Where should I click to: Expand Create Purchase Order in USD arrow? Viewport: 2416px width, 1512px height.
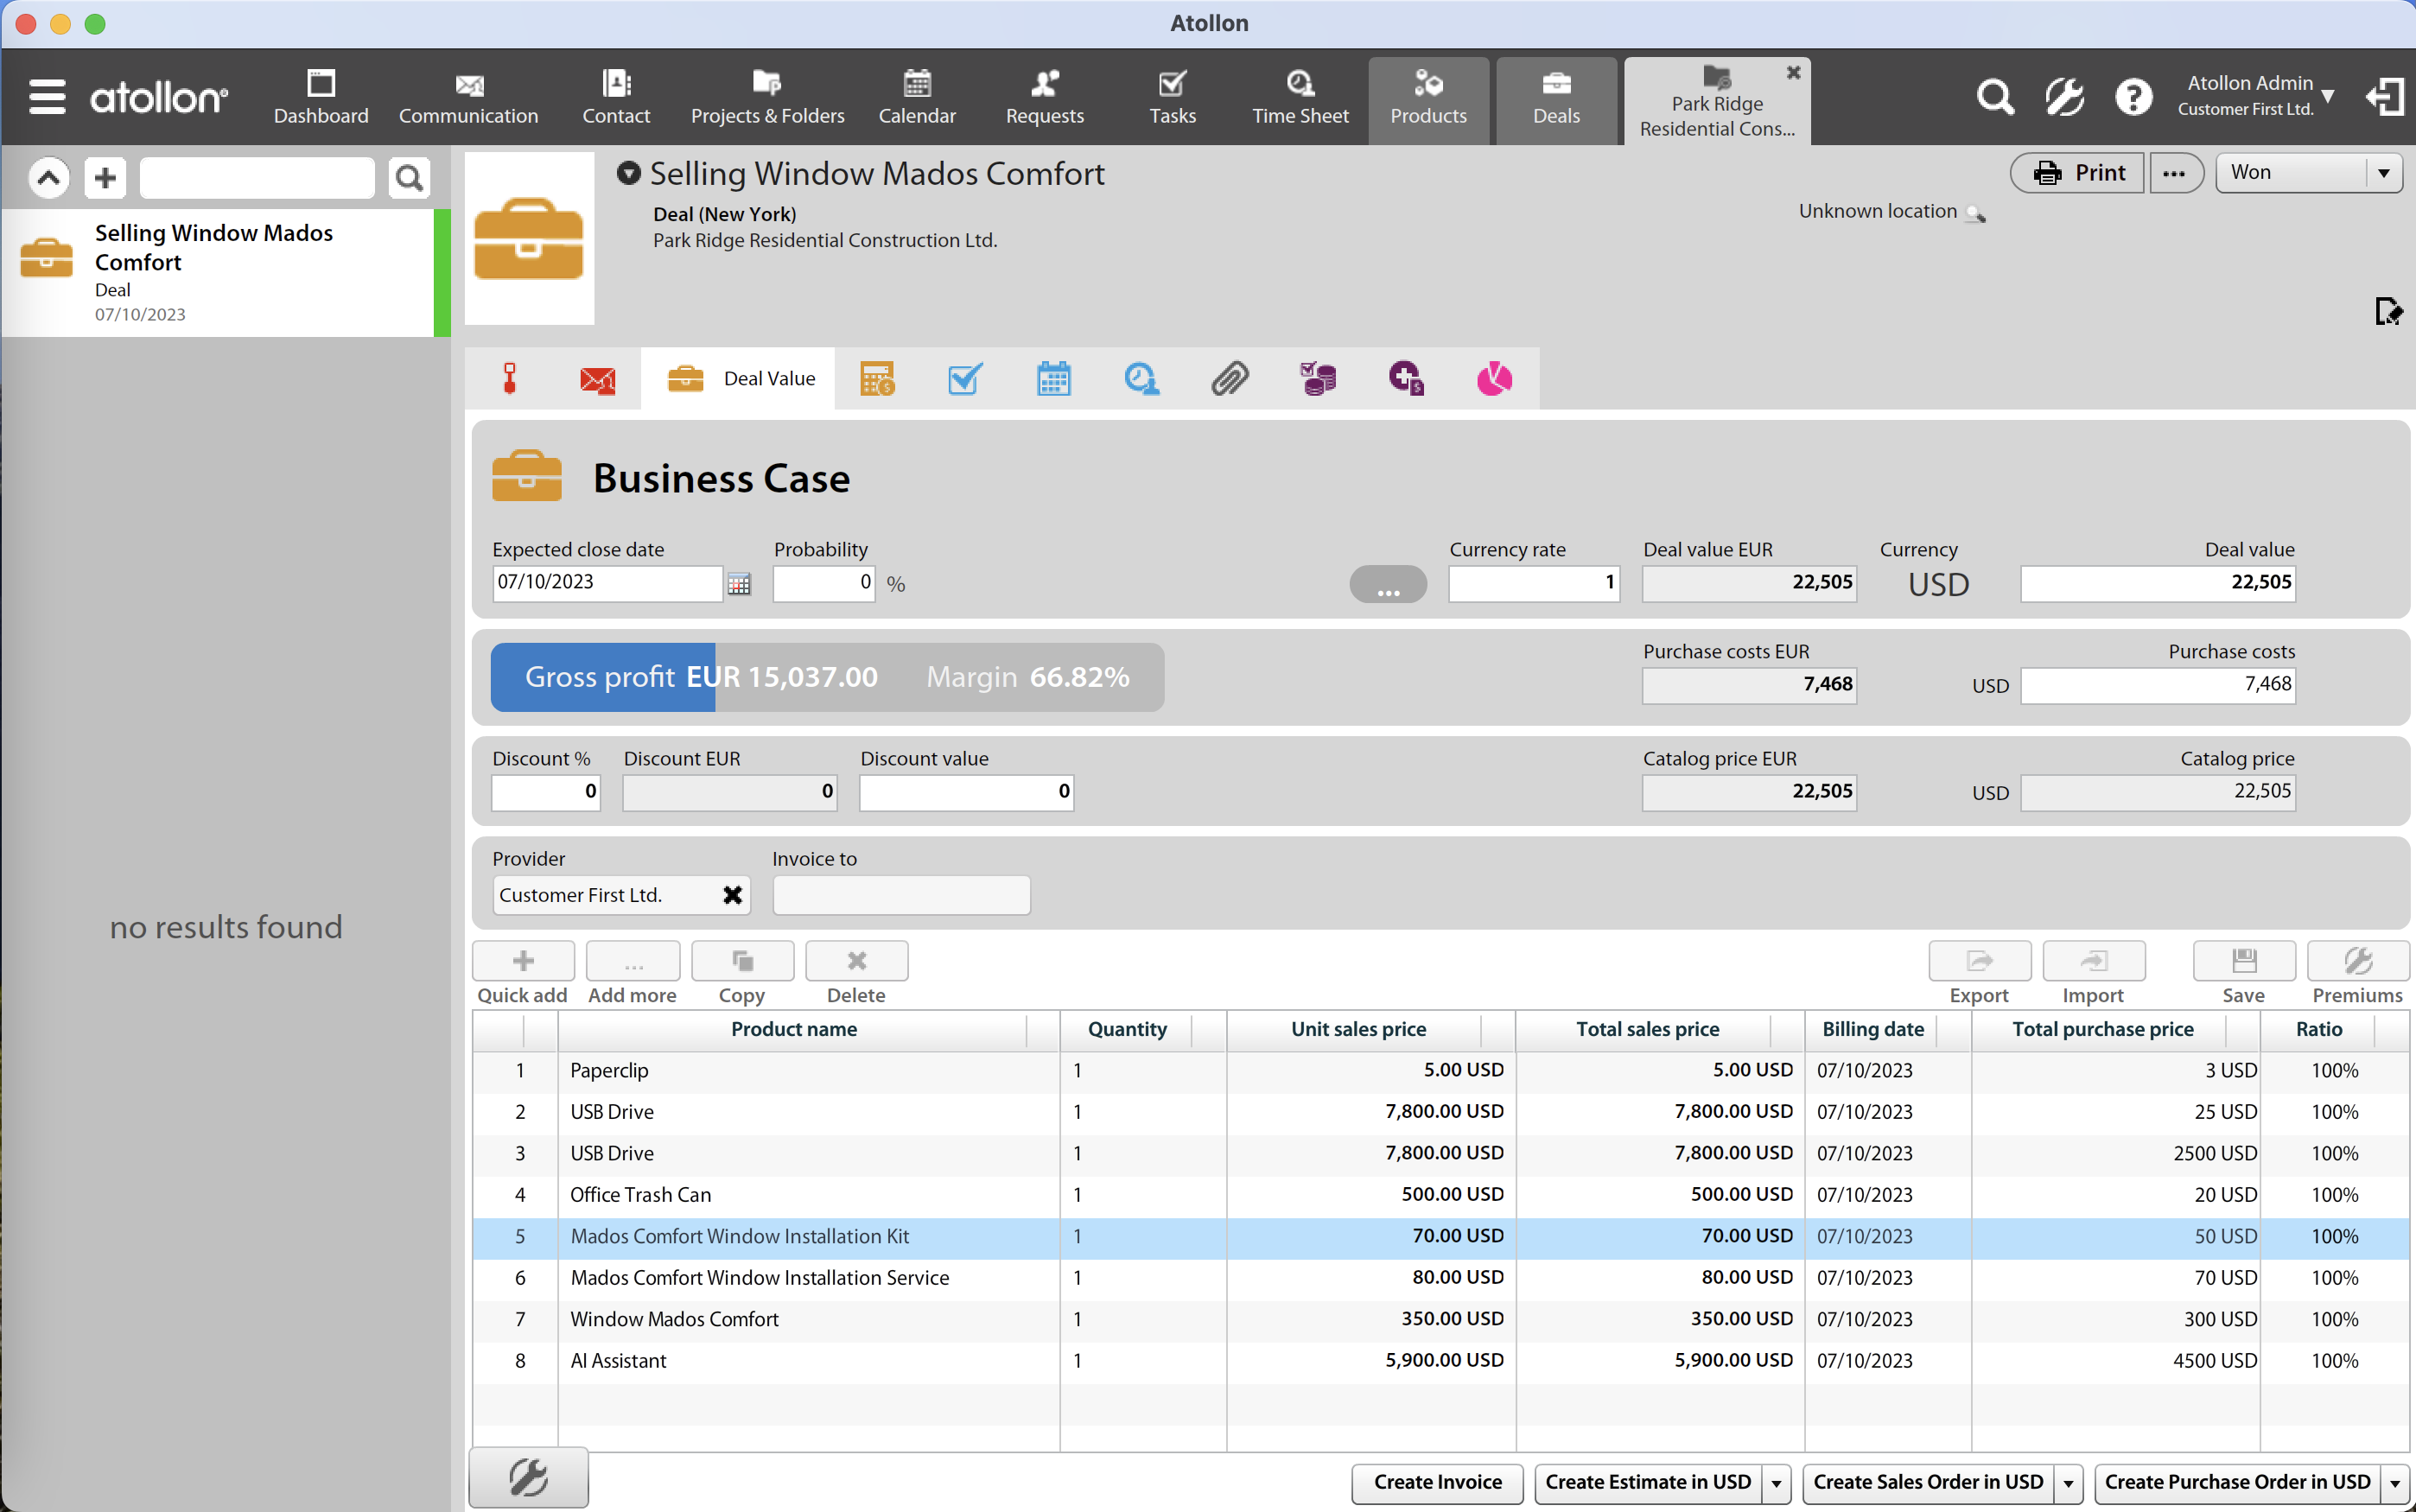pos(2395,1483)
